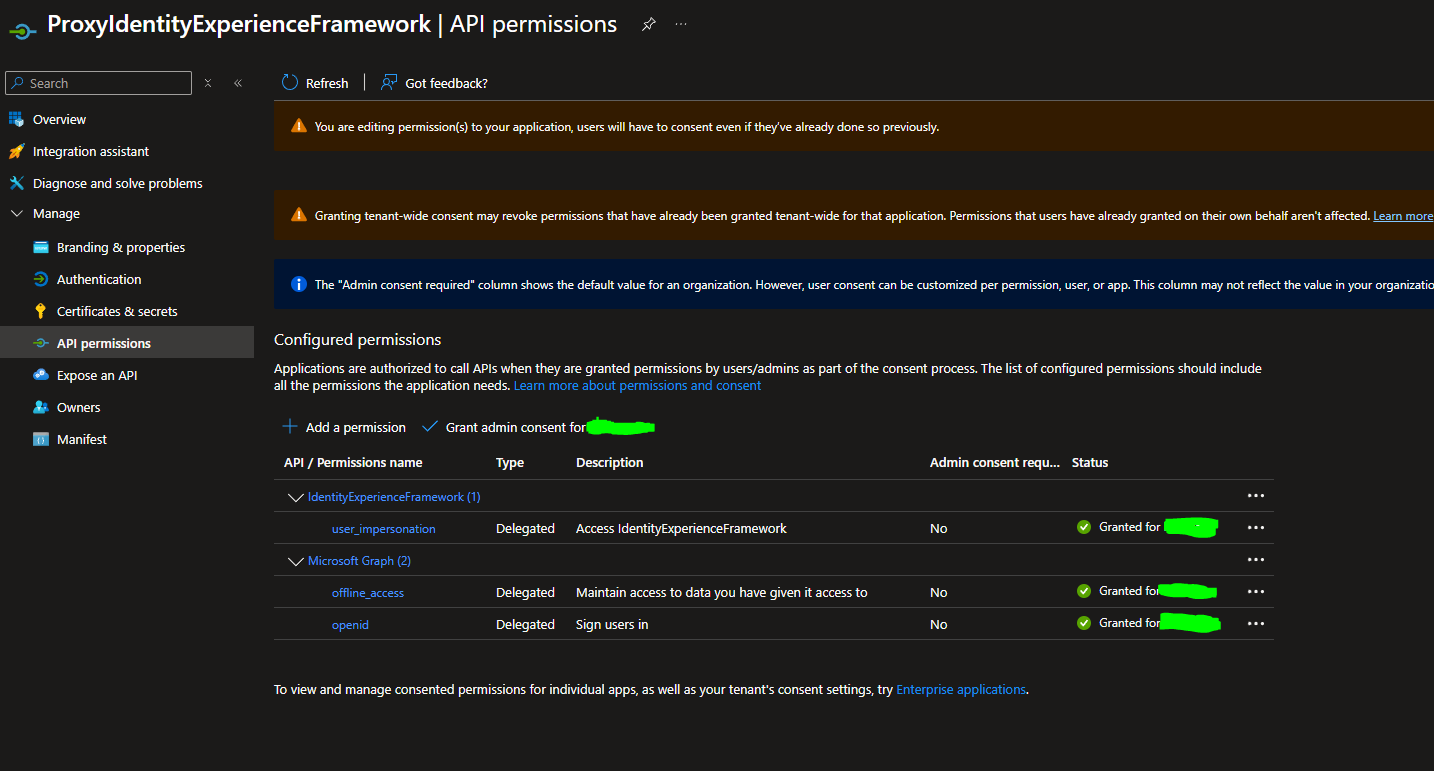Open ellipsis menu for openid row
This screenshot has height=771, width=1434.
pyautogui.click(x=1256, y=624)
